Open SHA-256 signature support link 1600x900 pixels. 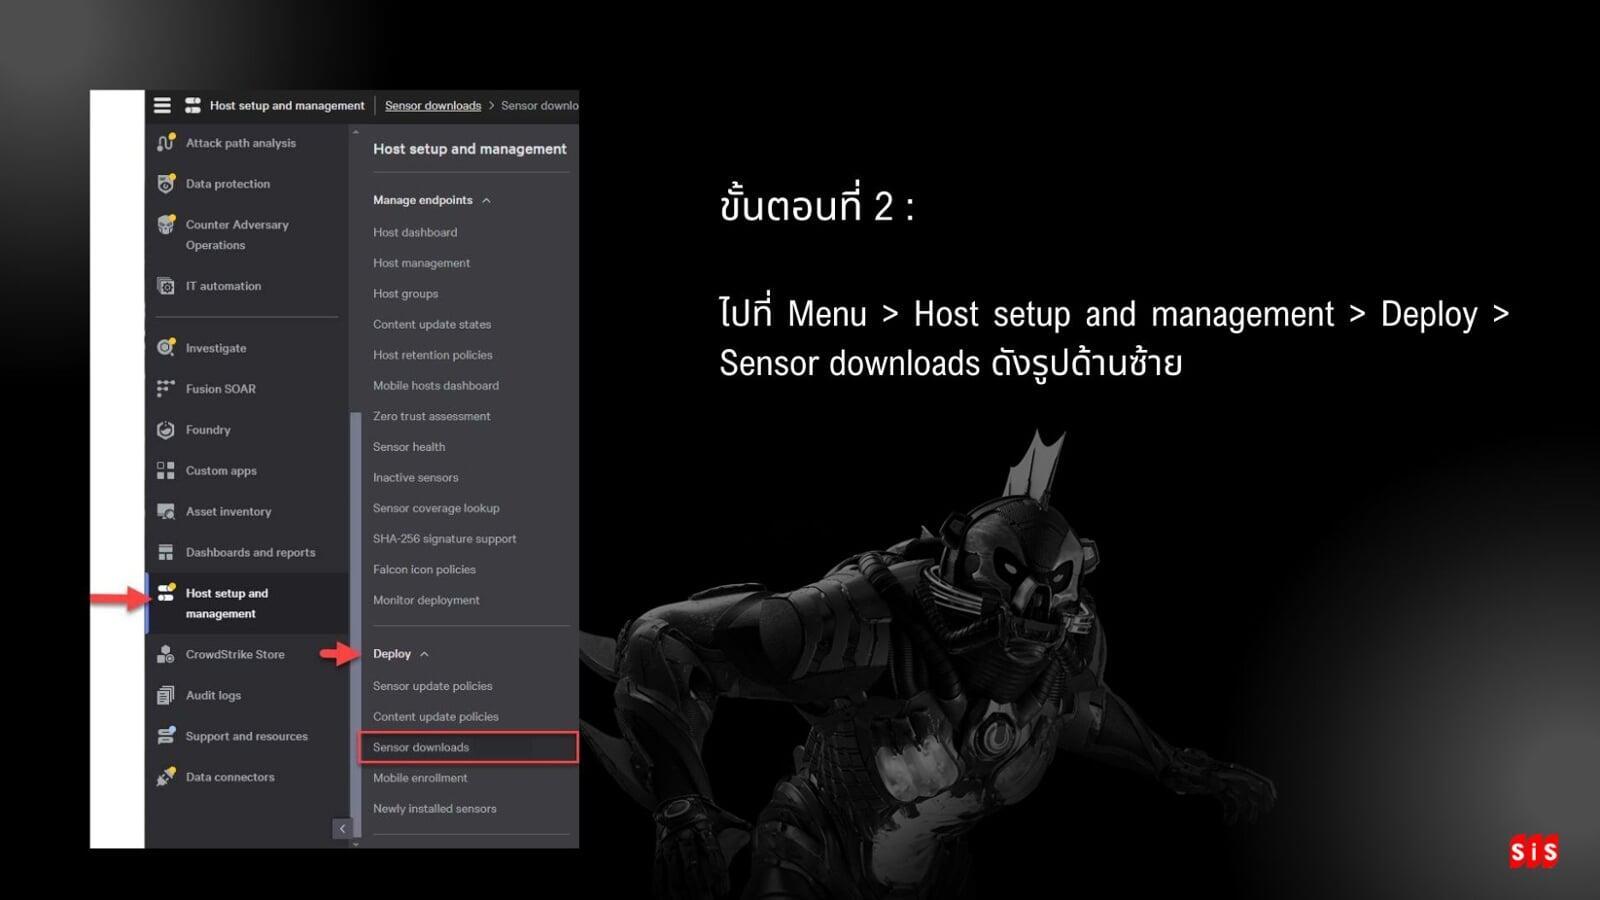point(445,539)
